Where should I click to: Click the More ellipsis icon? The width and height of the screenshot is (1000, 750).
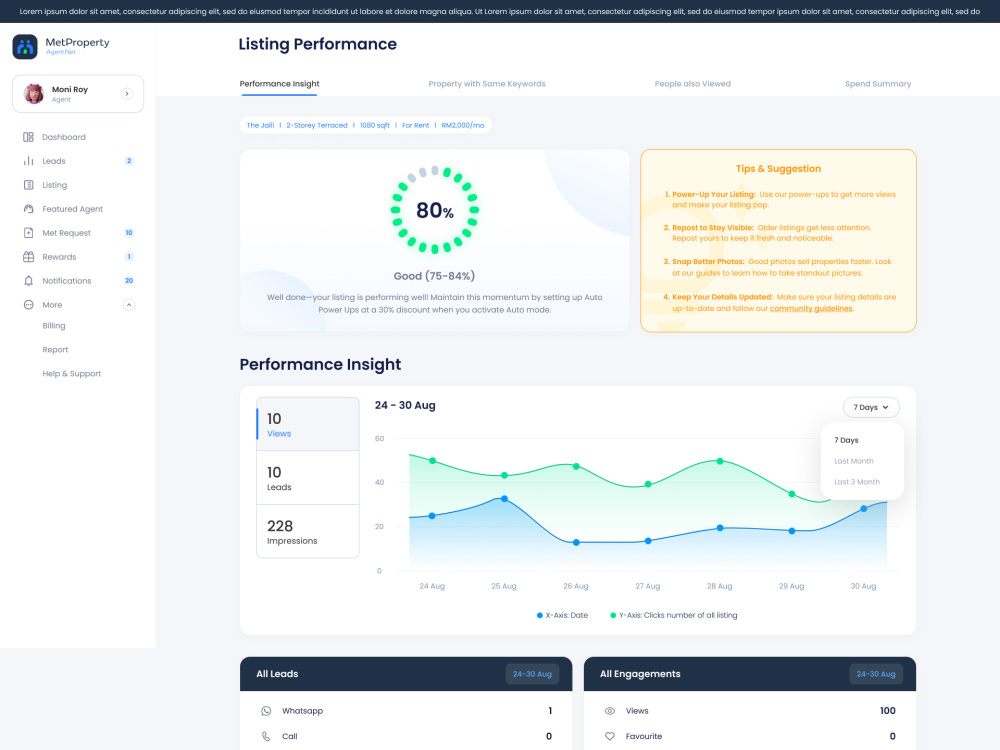[28, 305]
